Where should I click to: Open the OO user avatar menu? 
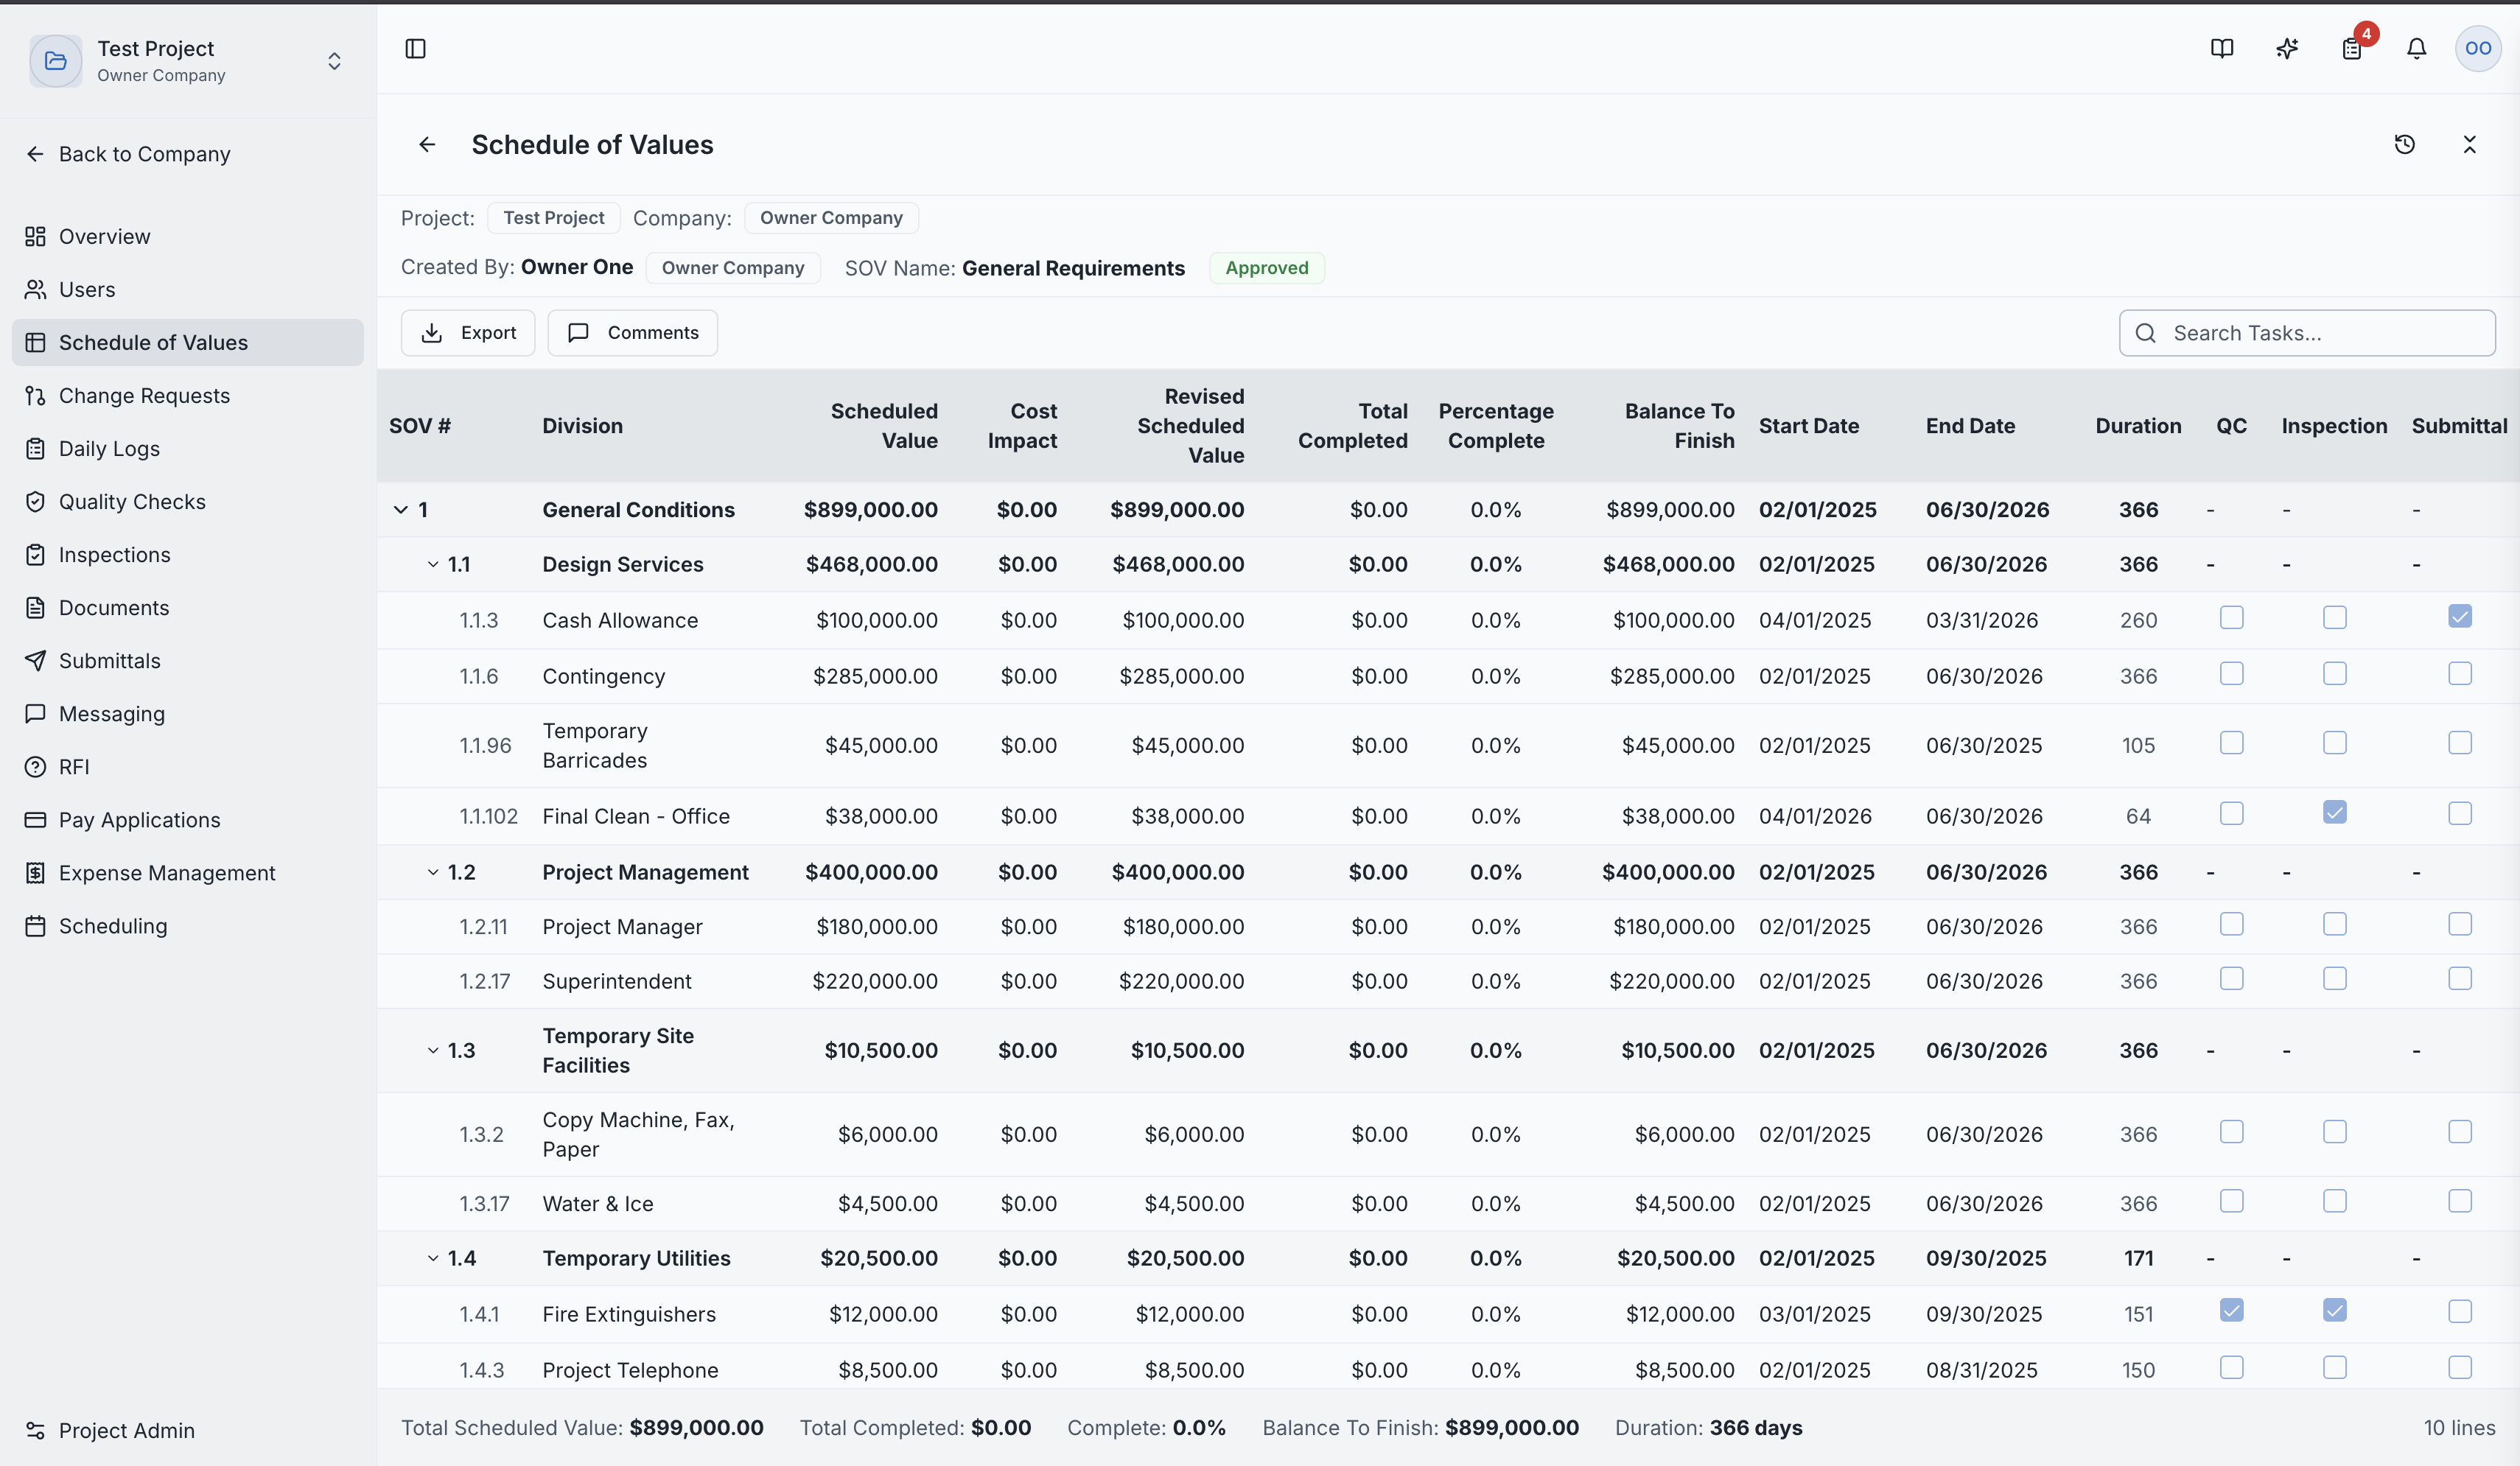(2477, 48)
